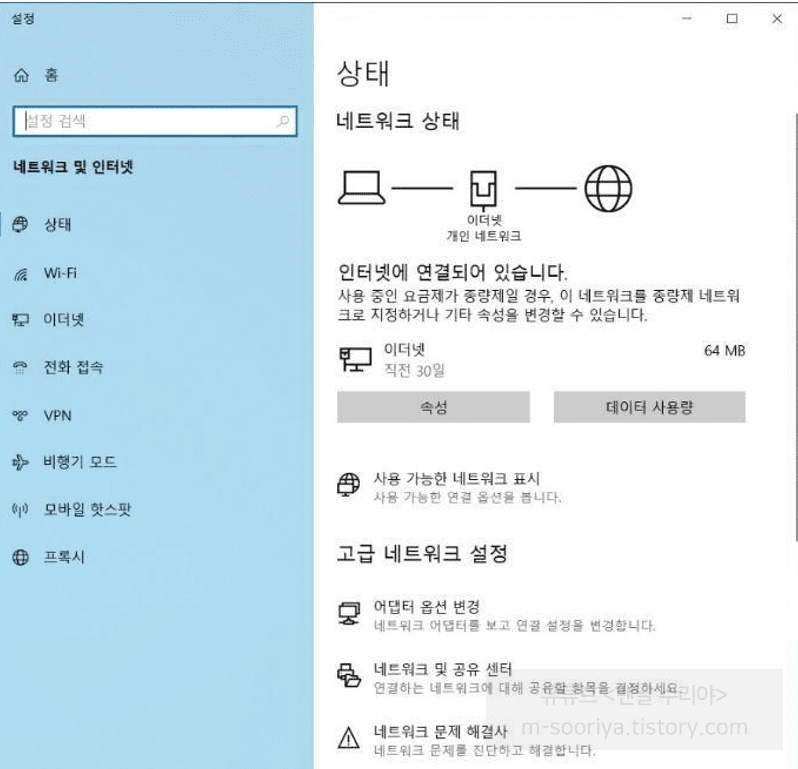
Task: Open the 이더넷 settings page
Action: (x=63, y=320)
